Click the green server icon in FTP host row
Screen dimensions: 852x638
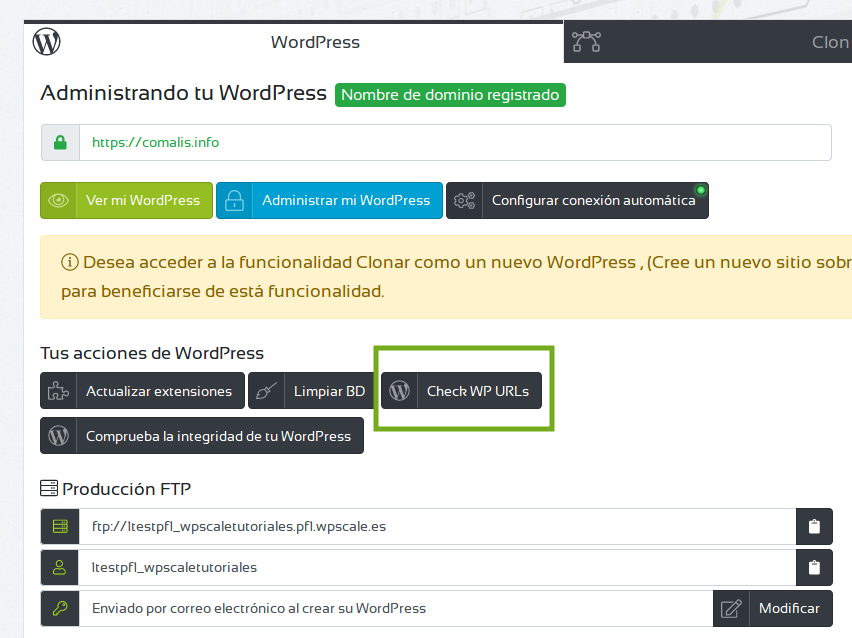coord(60,527)
